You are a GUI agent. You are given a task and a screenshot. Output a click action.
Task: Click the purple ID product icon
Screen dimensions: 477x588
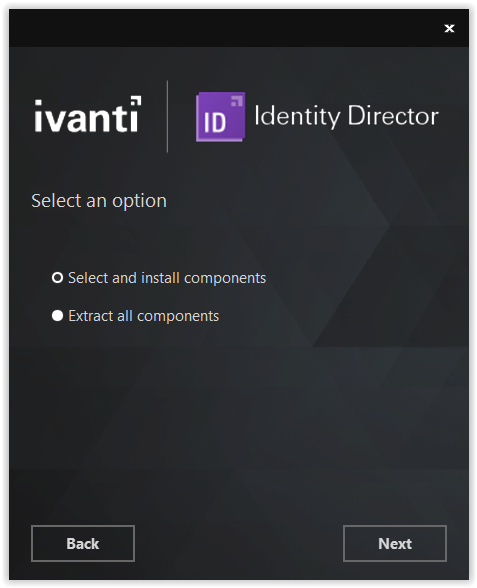pyautogui.click(x=220, y=117)
